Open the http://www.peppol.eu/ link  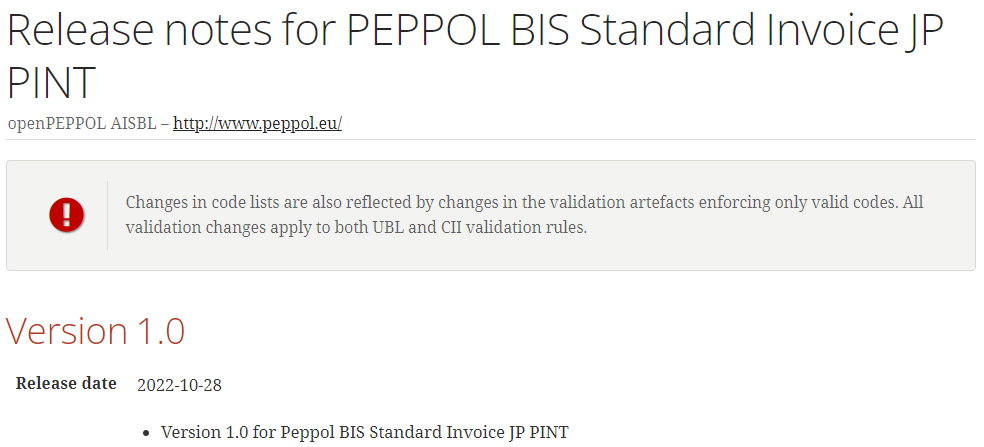tap(257, 123)
